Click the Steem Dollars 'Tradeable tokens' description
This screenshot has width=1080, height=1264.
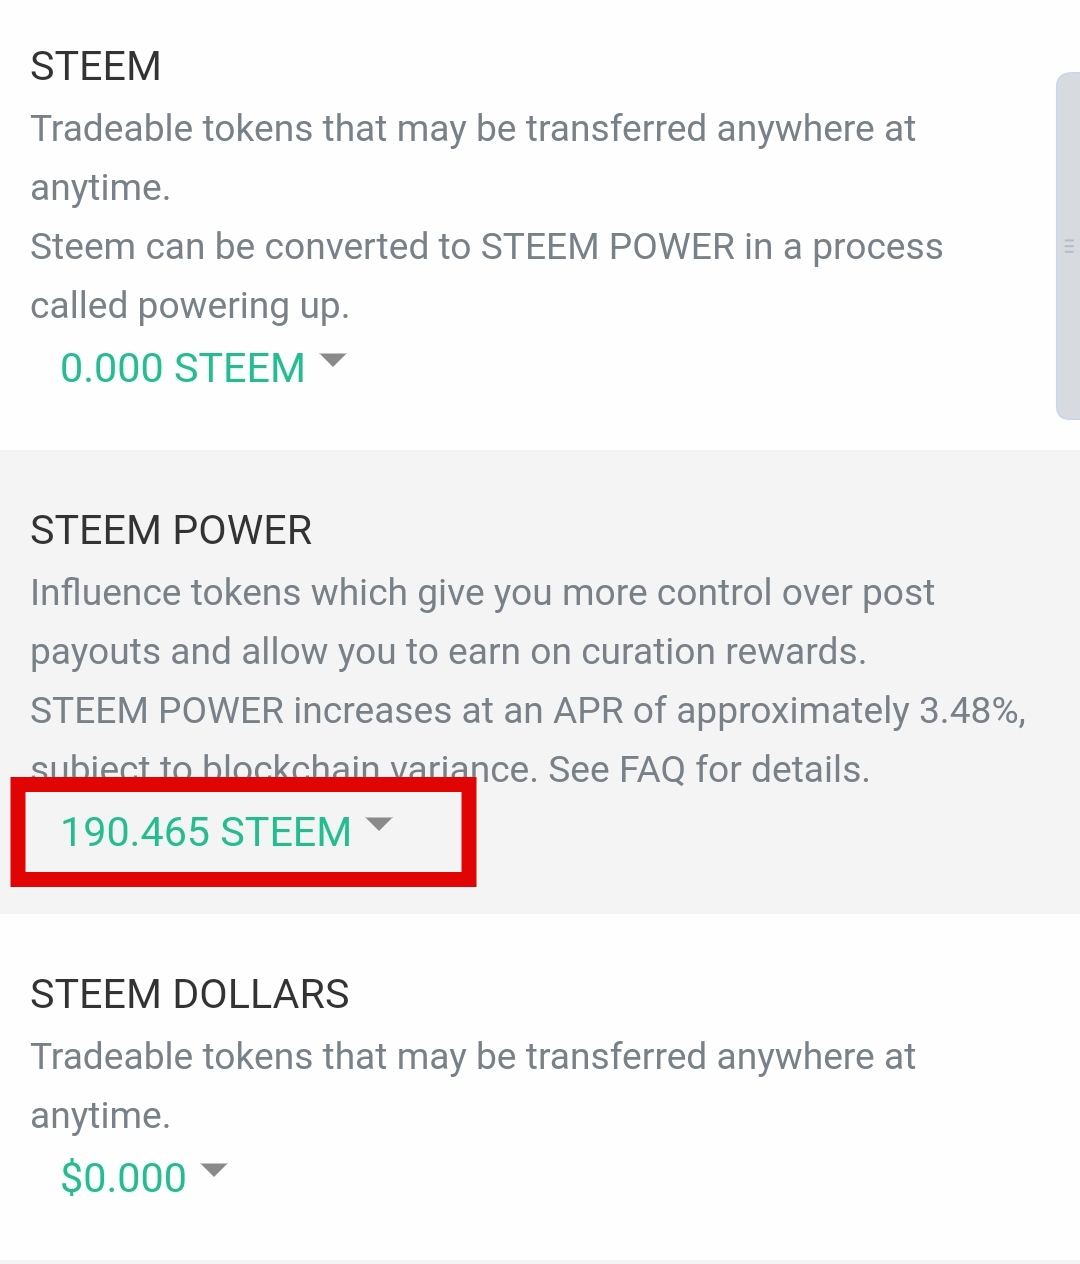tap(472, 1056)
